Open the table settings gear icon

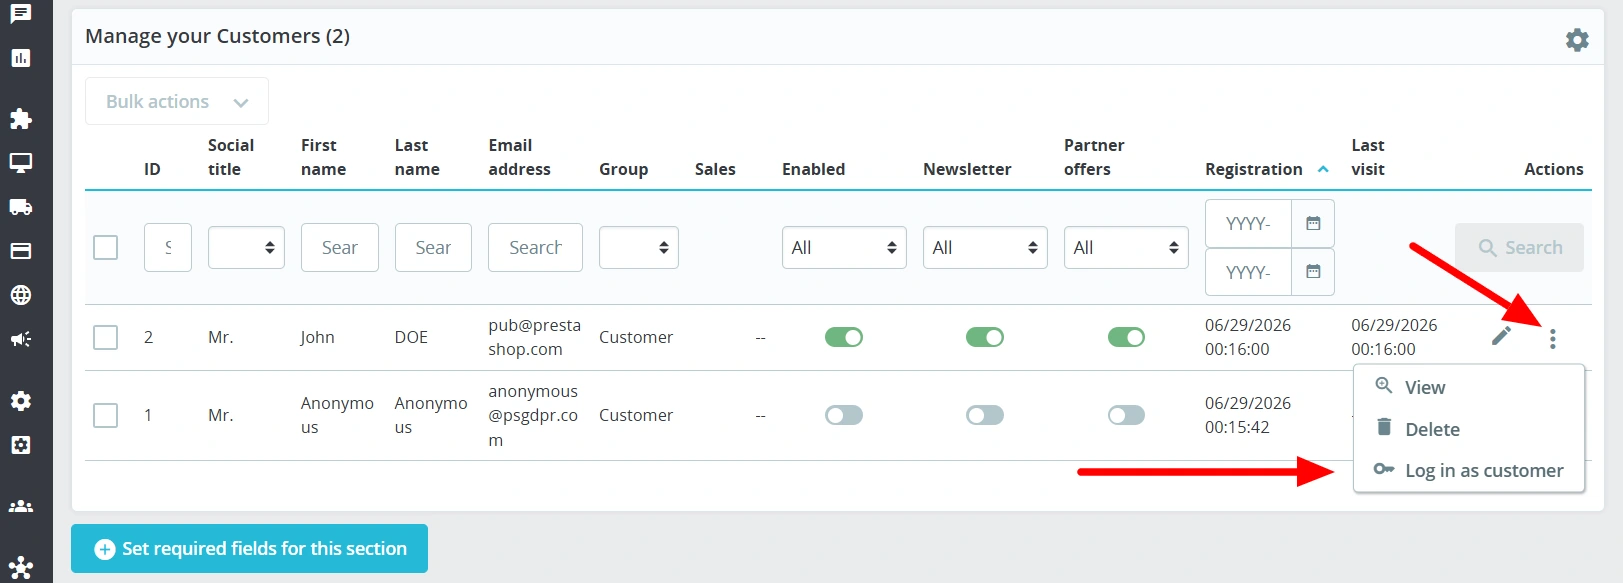click(1577, 39)
